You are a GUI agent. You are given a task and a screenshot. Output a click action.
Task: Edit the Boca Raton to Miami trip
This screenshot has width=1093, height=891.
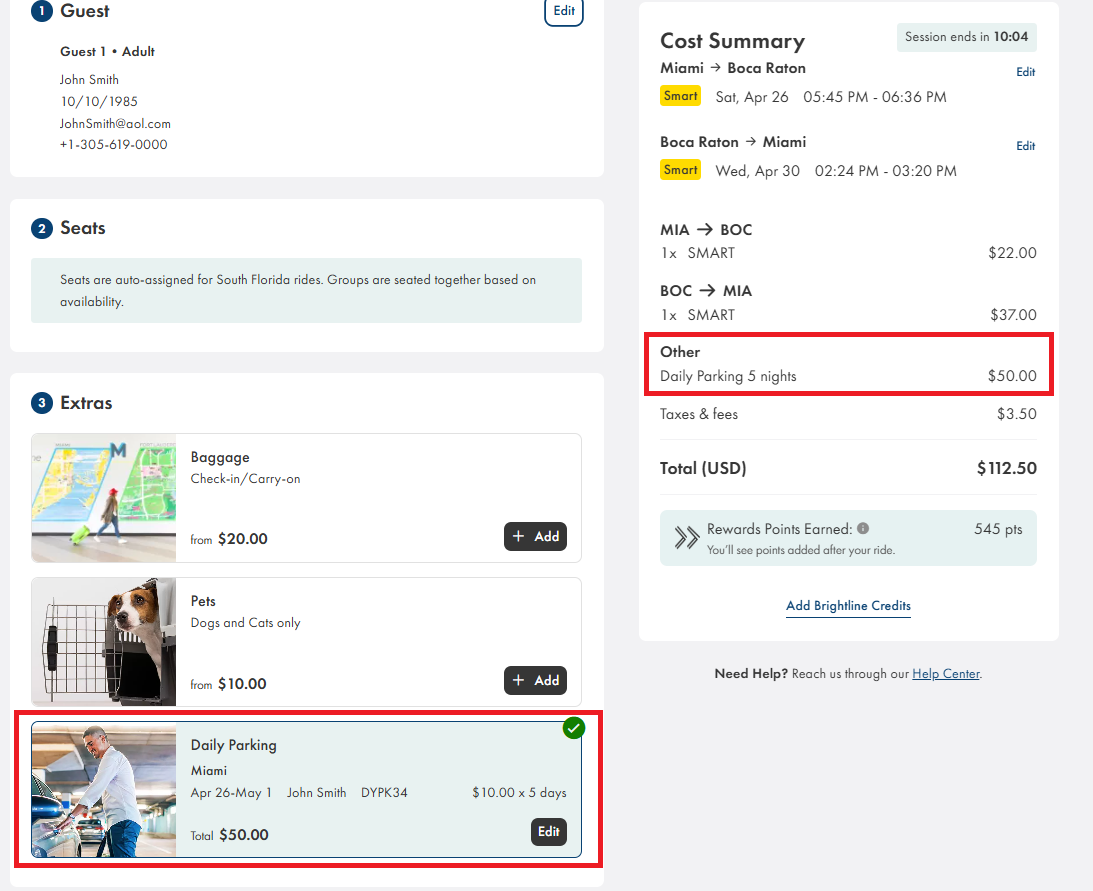point(1025,146)
